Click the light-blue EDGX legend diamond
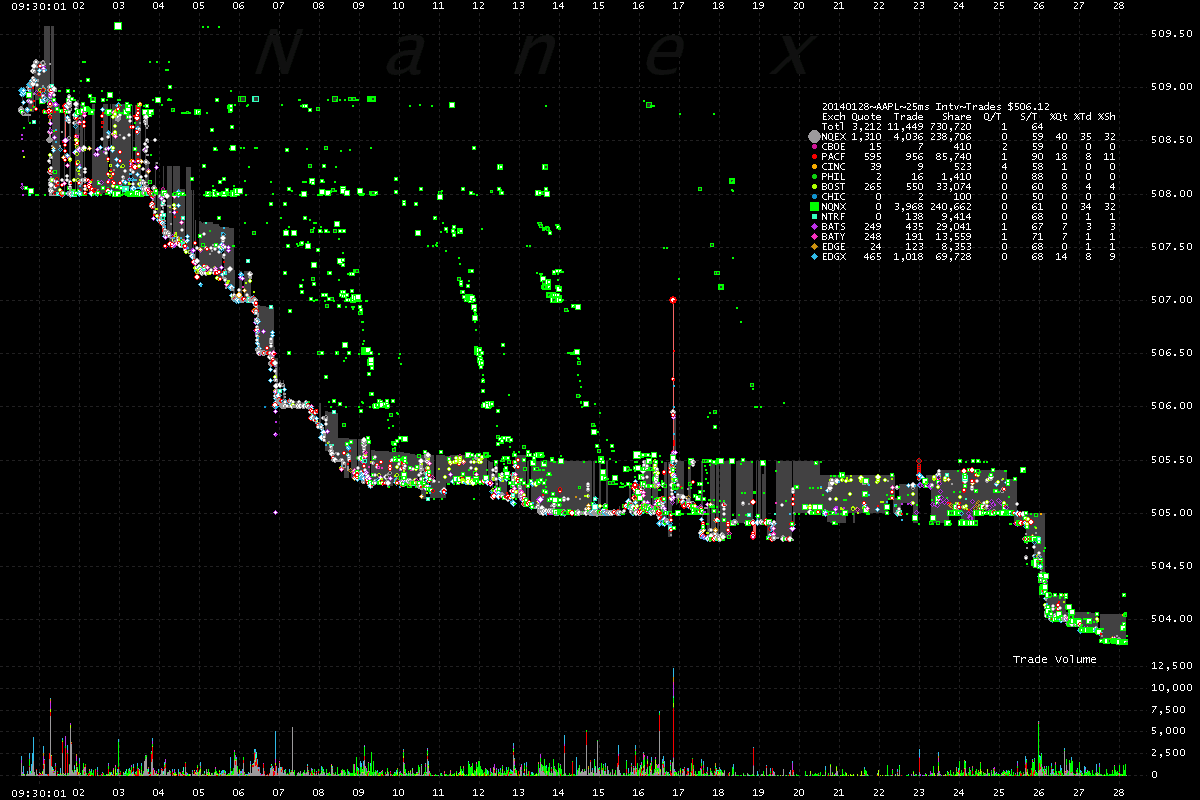This screenshot has width=1200, height=800. point(814,257)
